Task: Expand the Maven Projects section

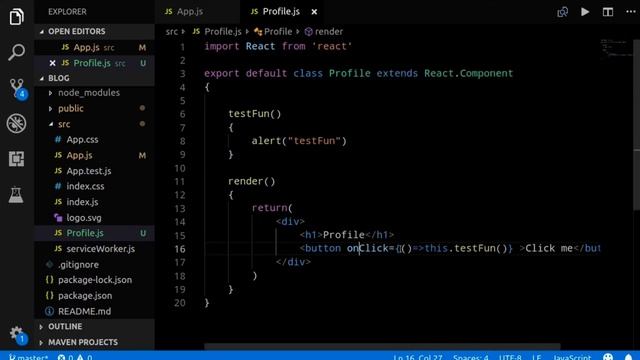Action: (94, 342)
